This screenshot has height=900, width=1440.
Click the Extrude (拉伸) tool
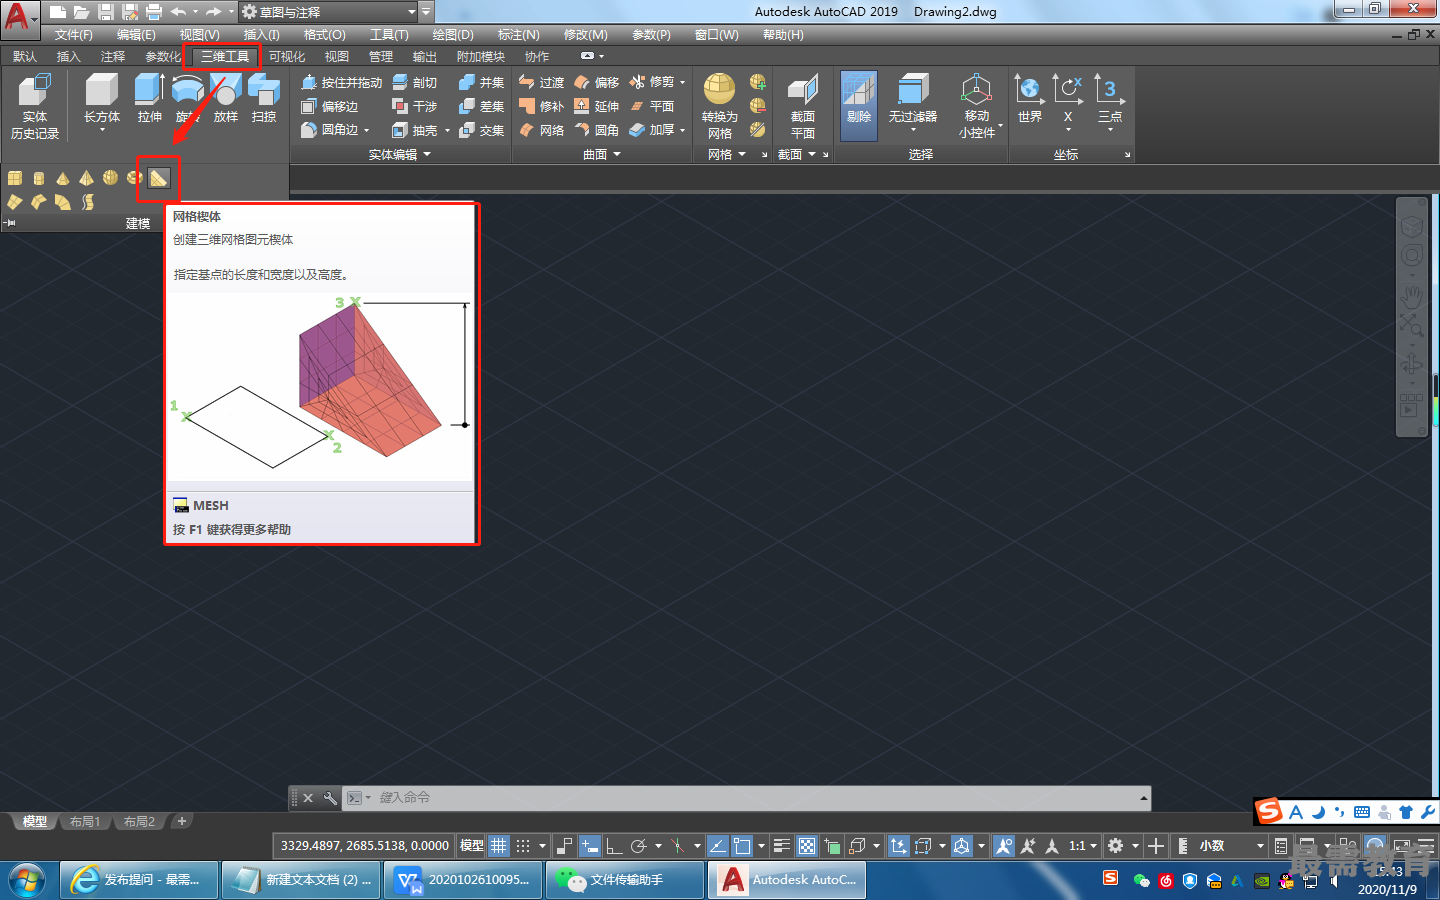click(149, 98)
